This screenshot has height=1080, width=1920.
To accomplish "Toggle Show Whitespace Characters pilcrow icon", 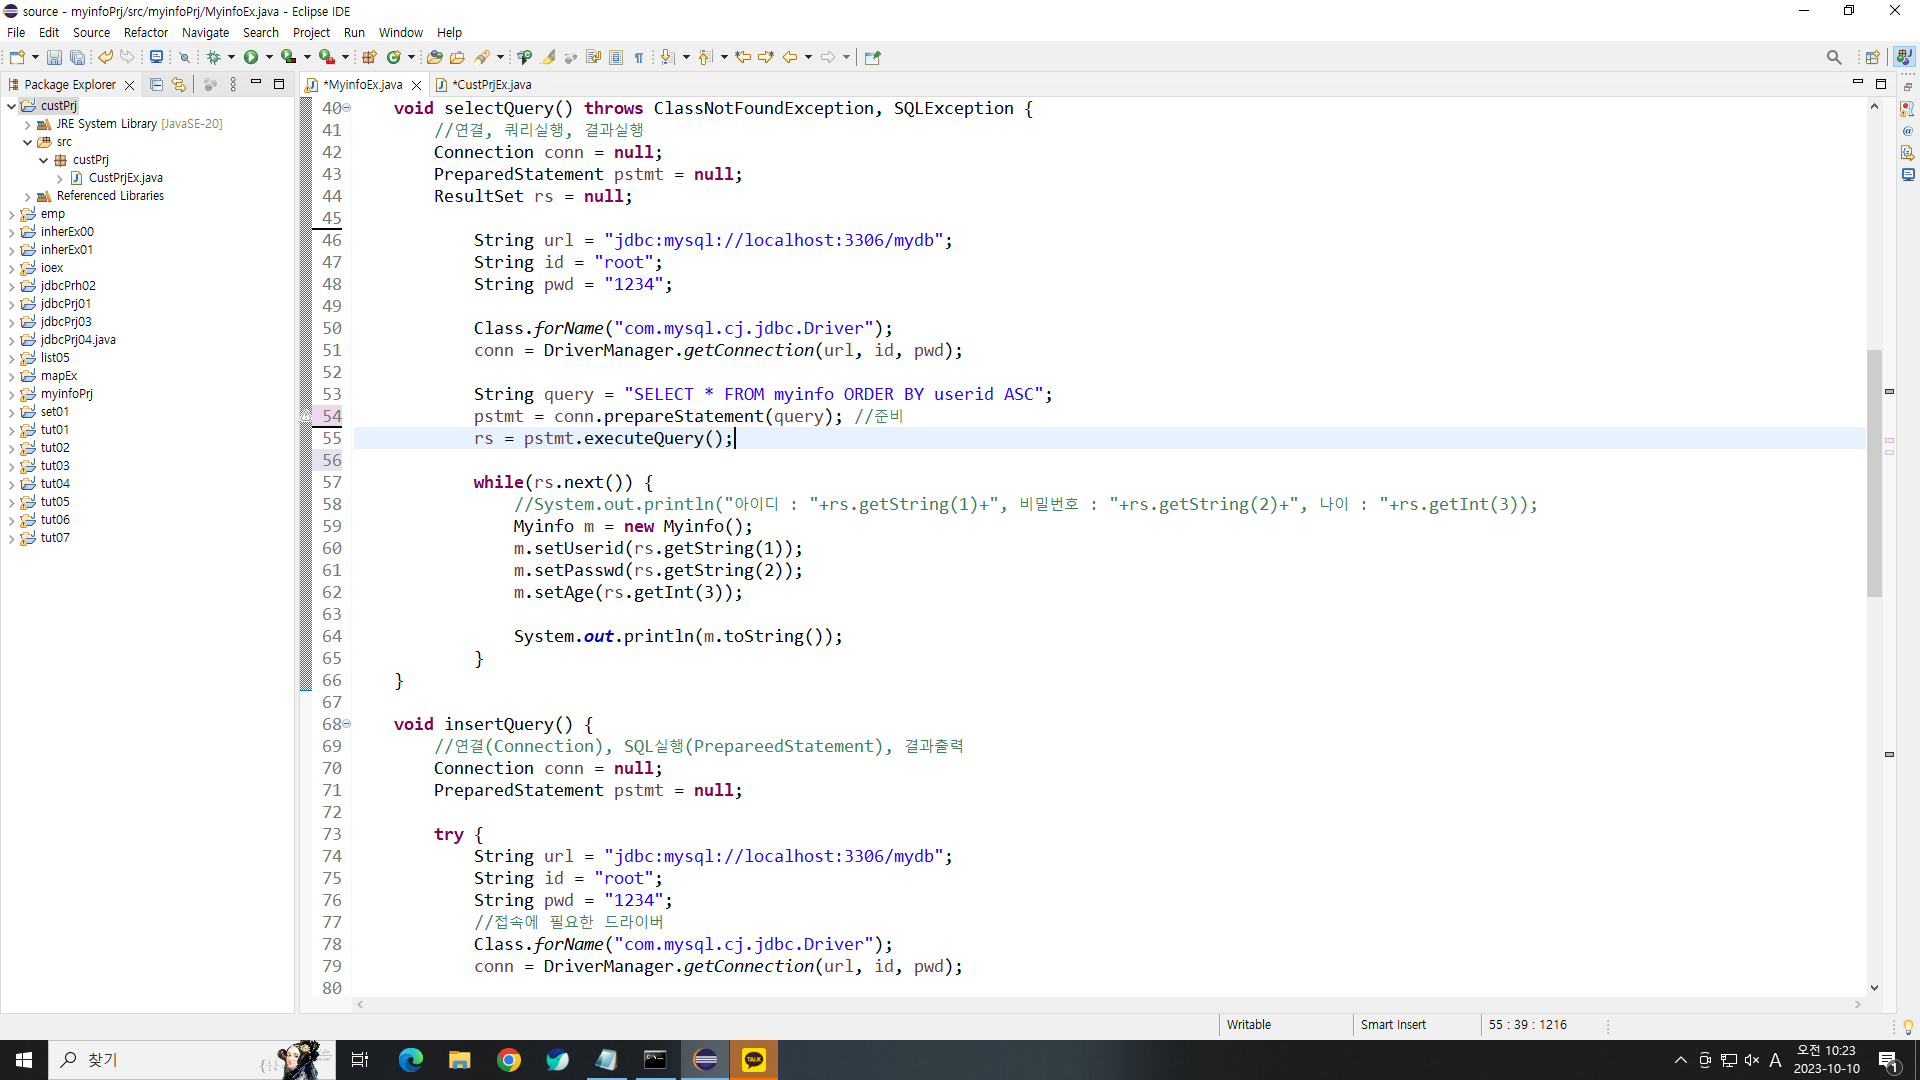I will 639,58.
